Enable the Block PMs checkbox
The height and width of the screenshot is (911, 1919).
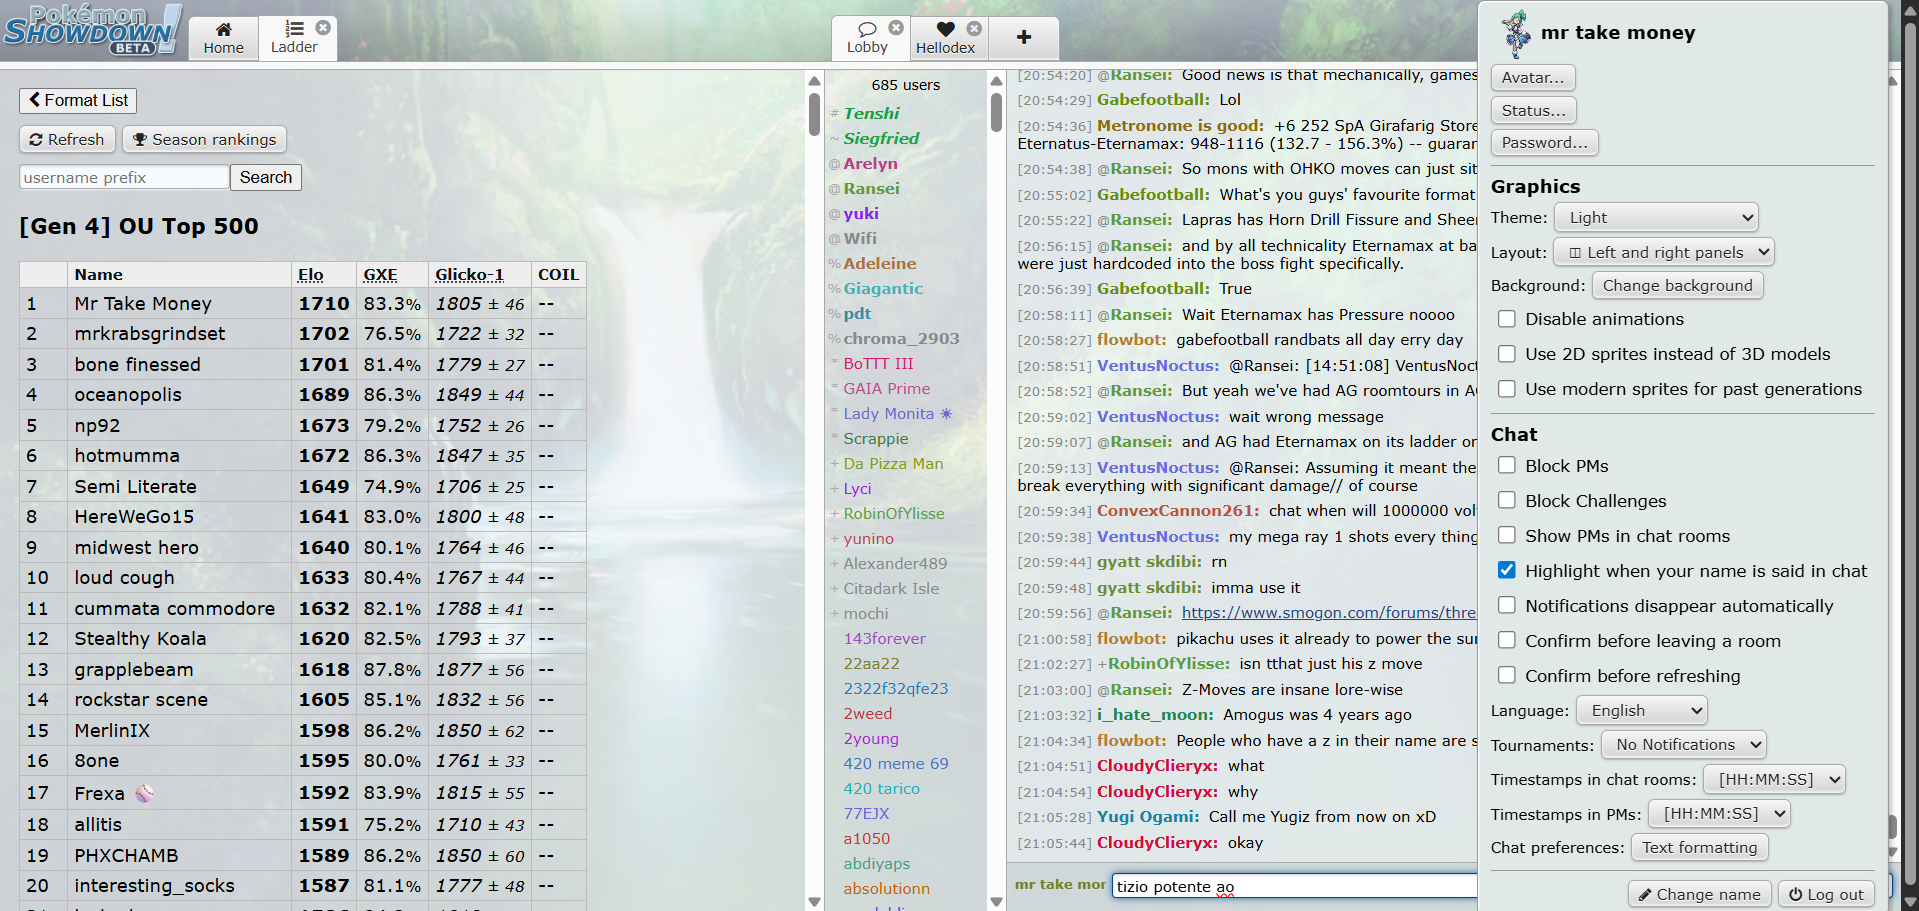pos(1506,465)
